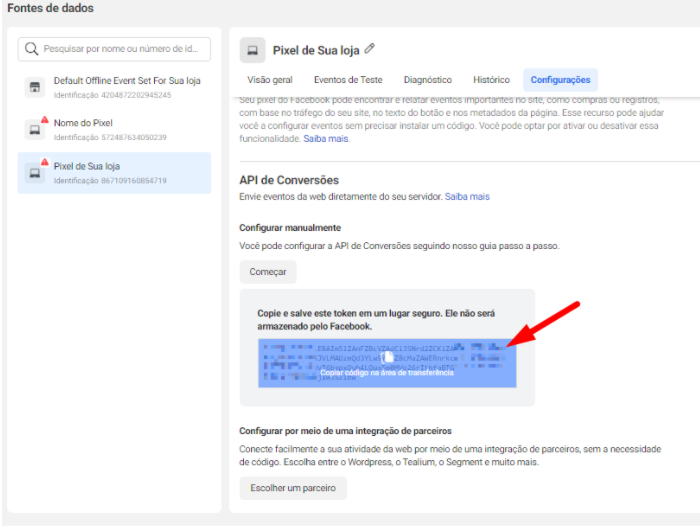This screenshot has width=700, height=531.
Task: Click the offline event set store icon
Action: (35, 87)
